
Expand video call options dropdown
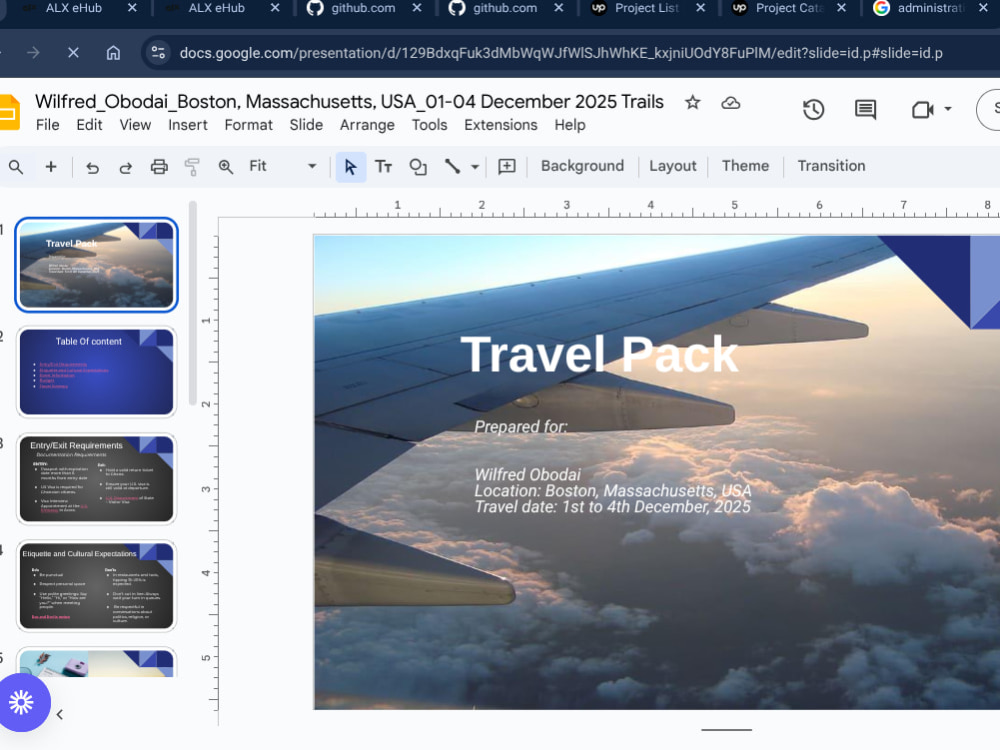pyautogui.click(x=948, y=109)
